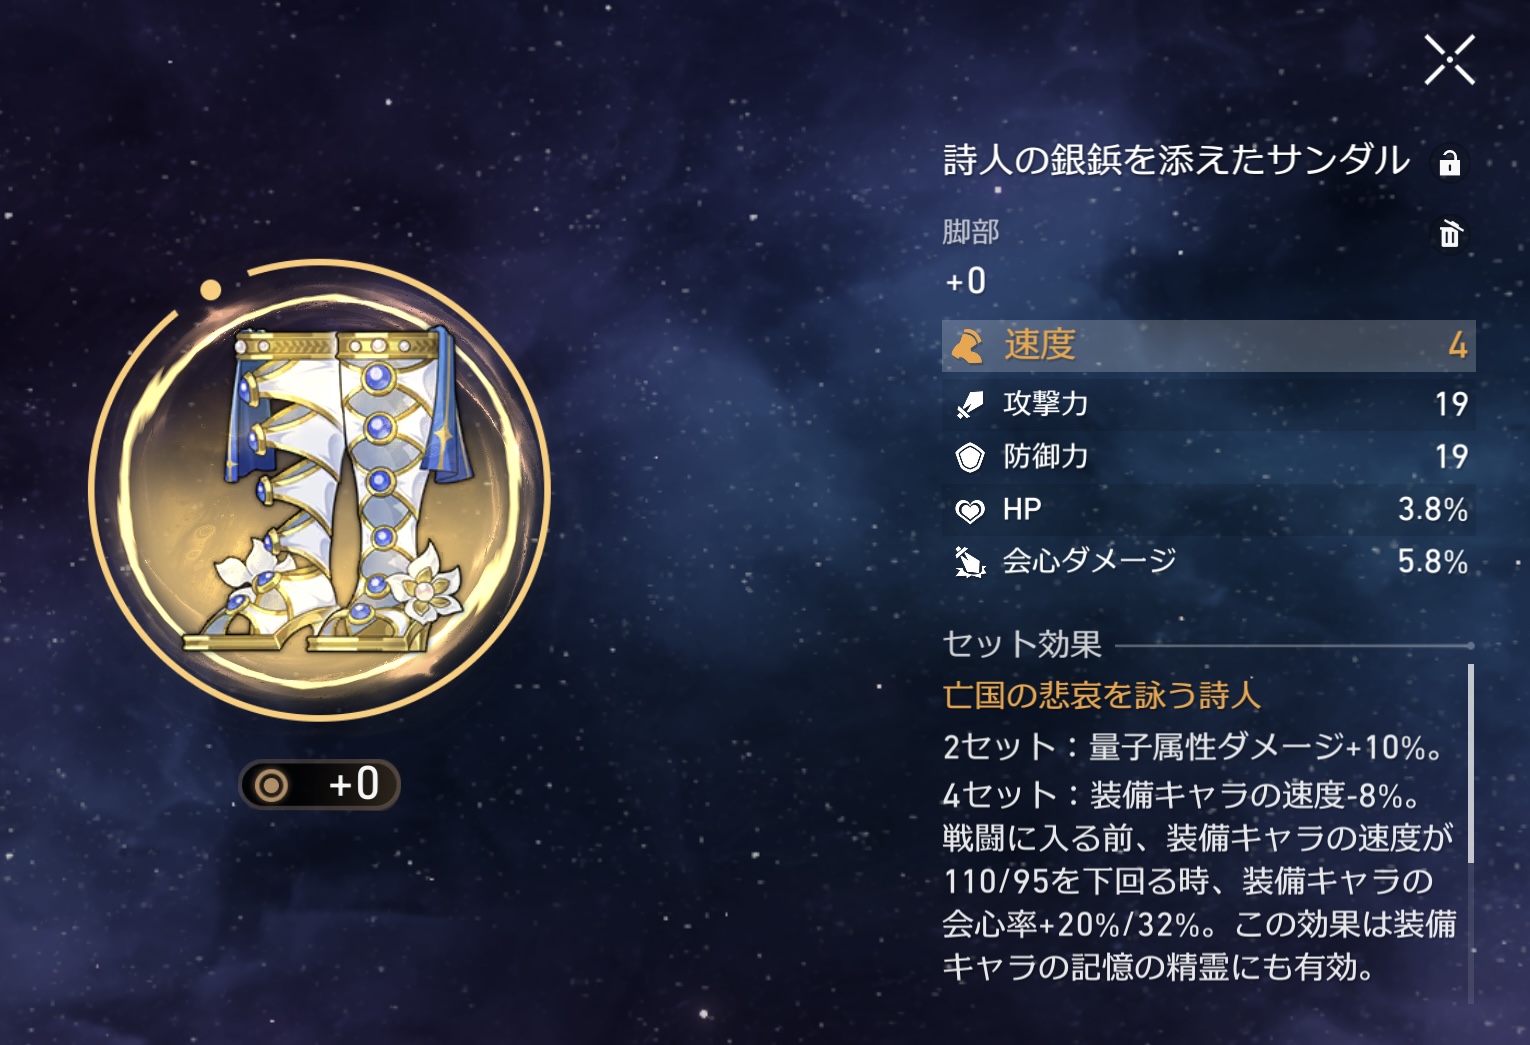This screenshot has height=1045, width=1530.
Task: Click the speed stat boot icon
Action: click(x=968, y=346)
